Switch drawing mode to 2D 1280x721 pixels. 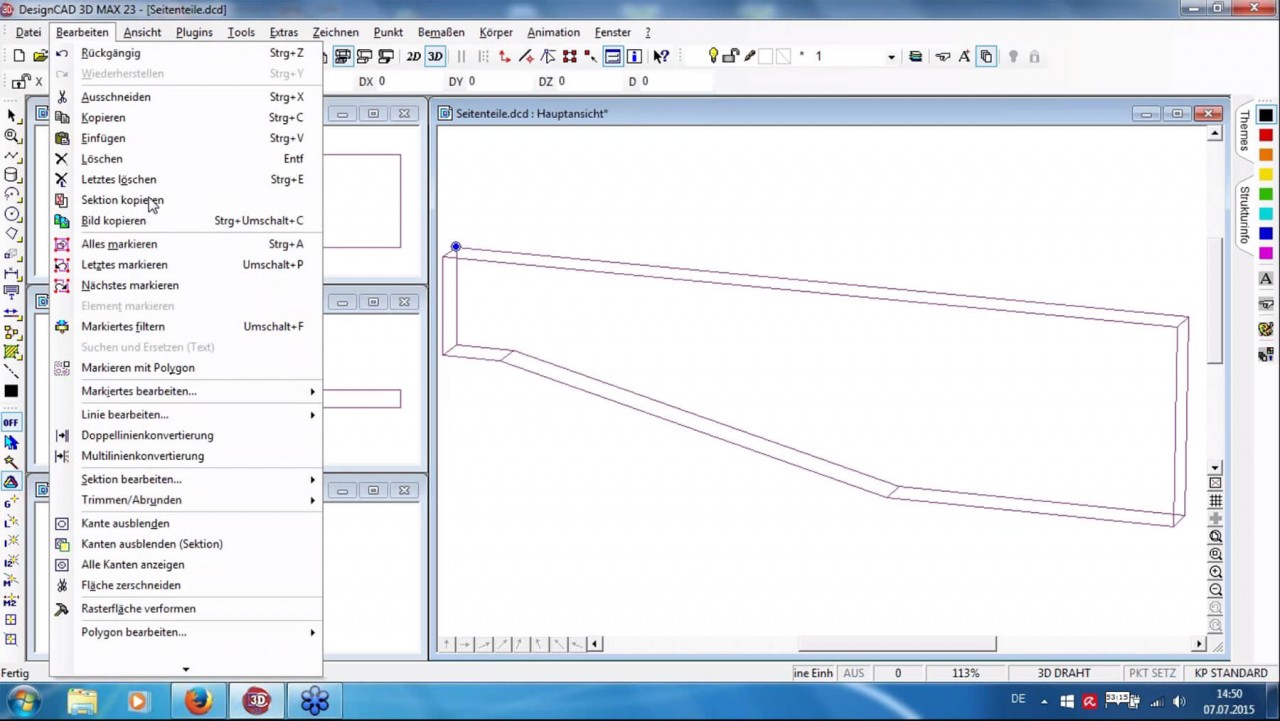413,56
